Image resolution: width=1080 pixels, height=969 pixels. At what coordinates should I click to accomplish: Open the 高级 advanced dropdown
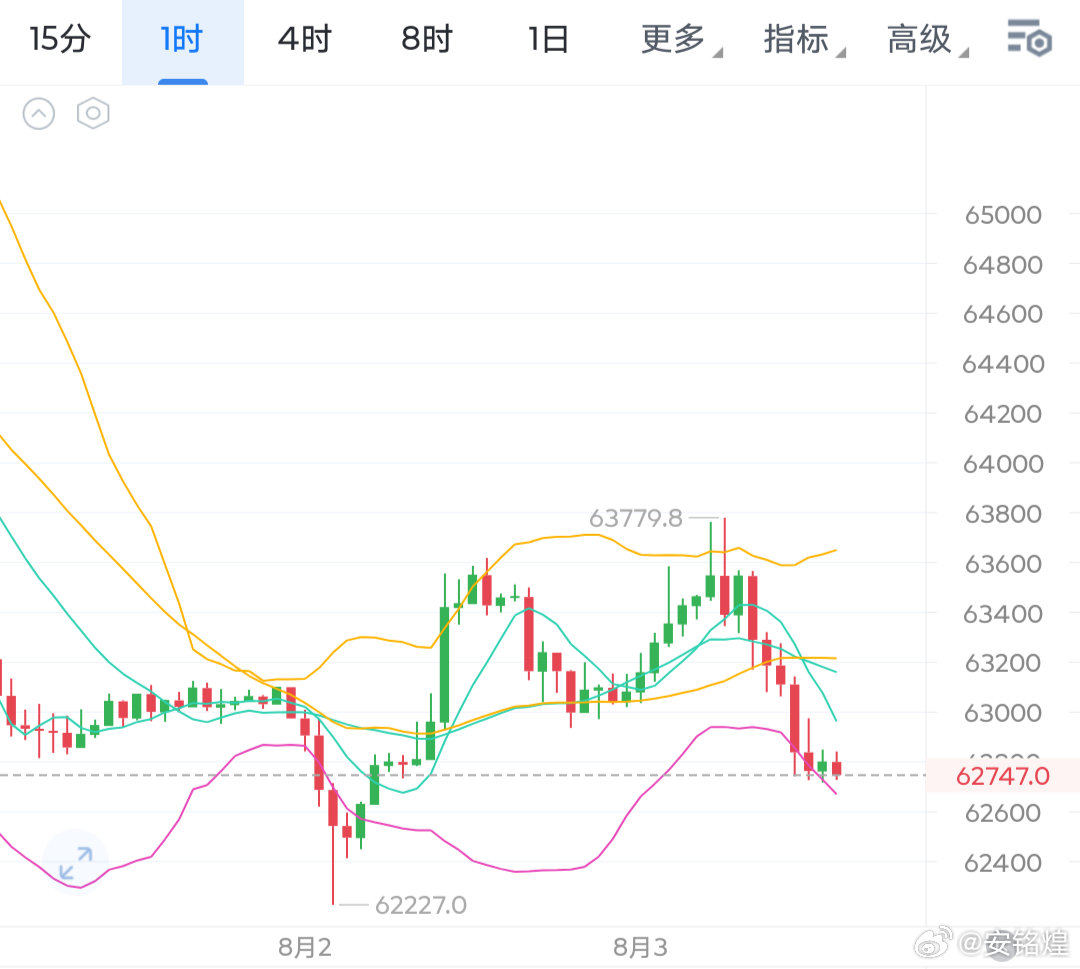pos(927,39)
